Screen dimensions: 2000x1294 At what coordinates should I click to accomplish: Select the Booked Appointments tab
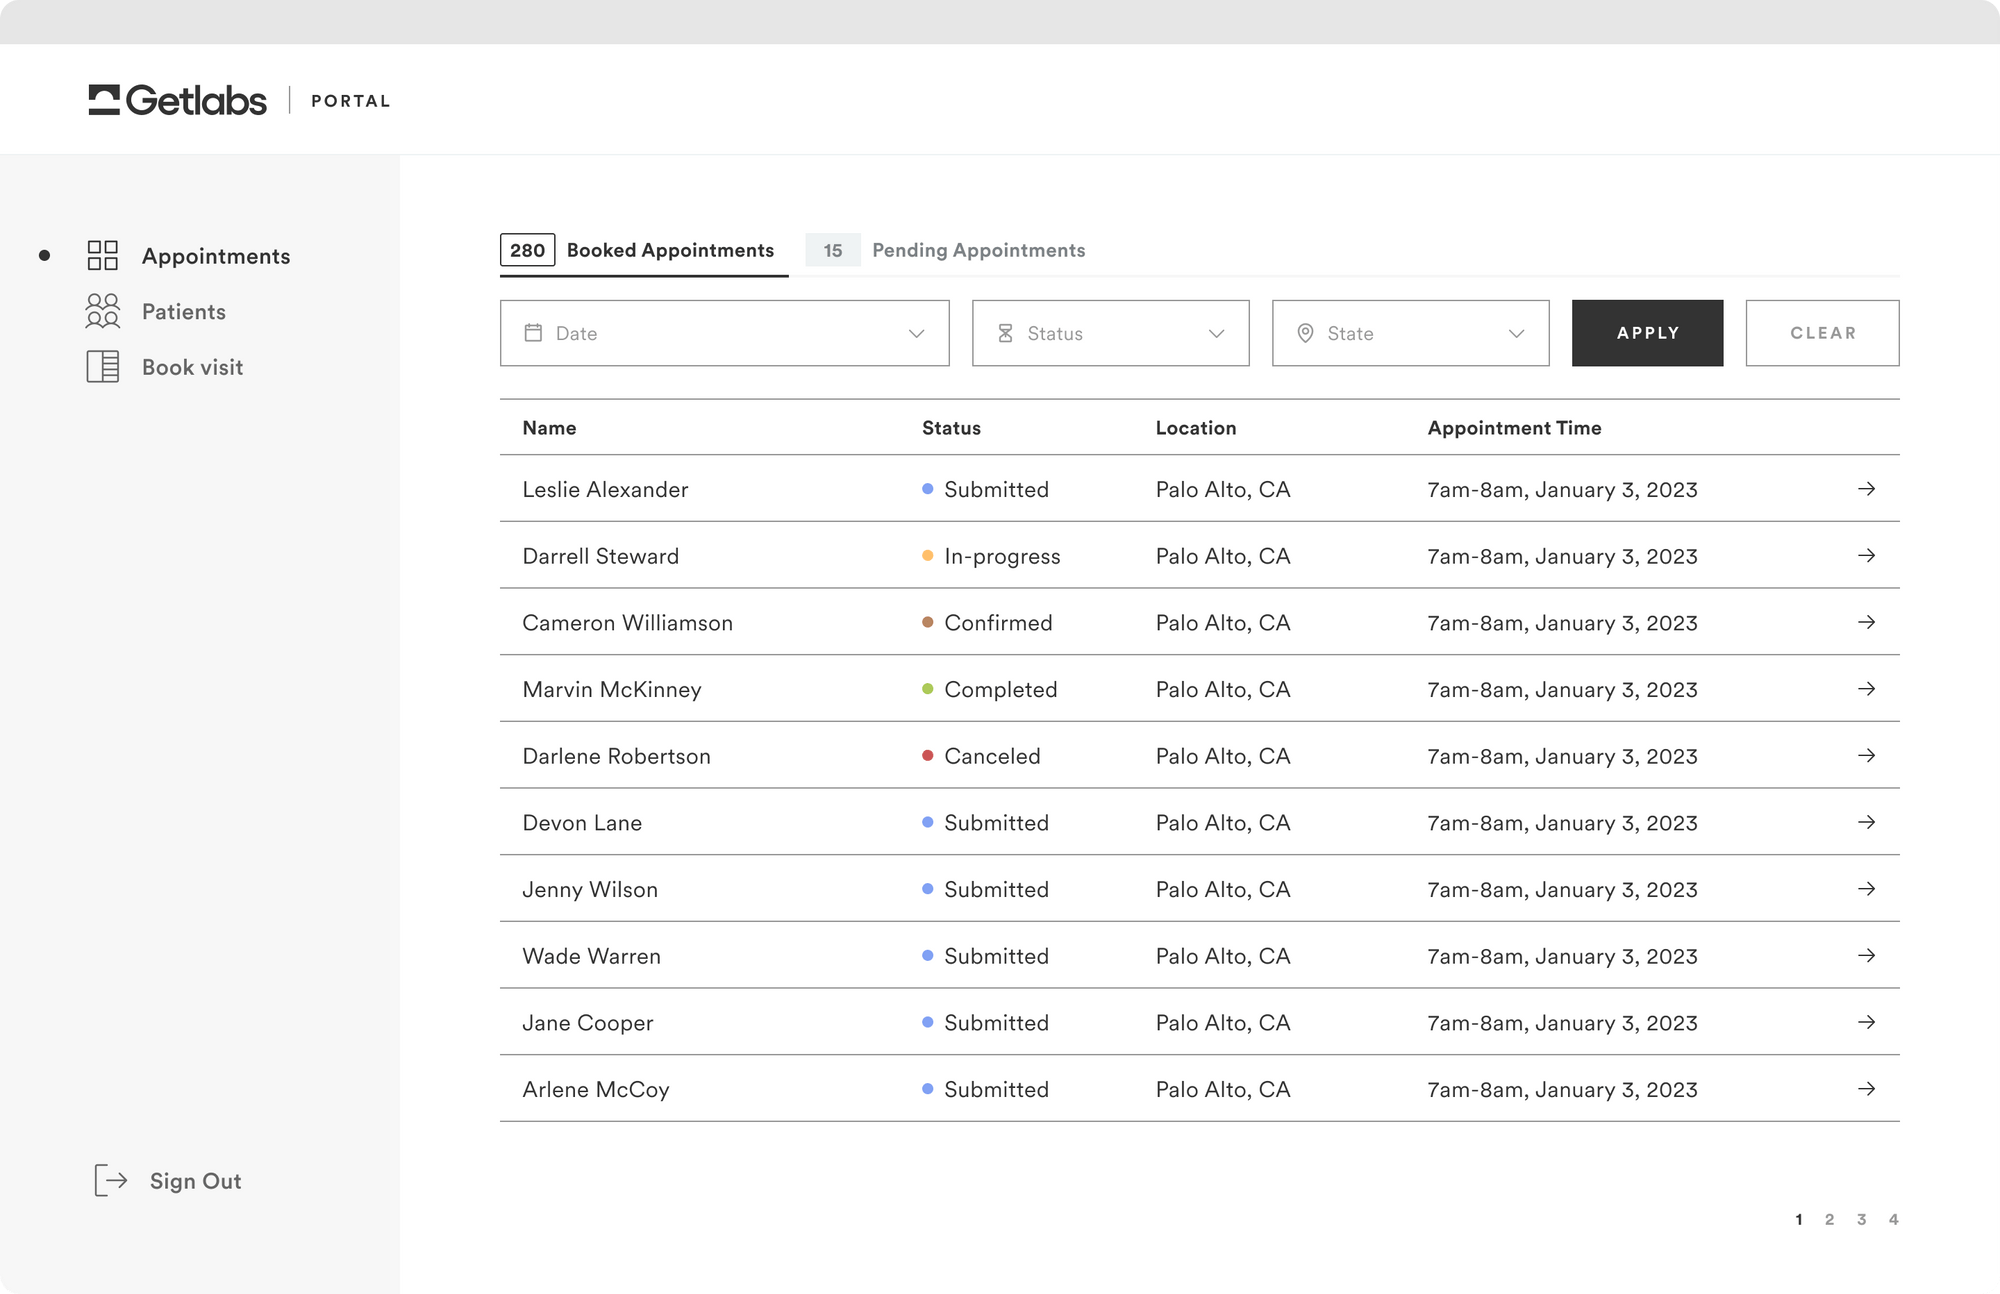coord(669,250)
